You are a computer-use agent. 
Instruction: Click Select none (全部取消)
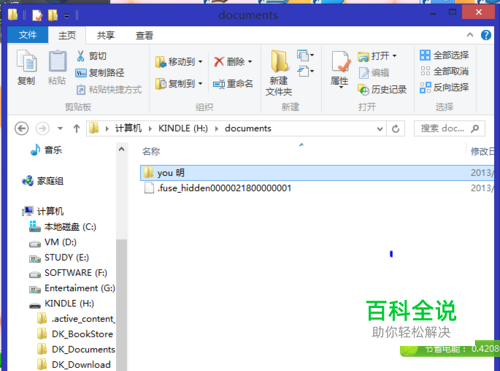[x=444, y=71]
